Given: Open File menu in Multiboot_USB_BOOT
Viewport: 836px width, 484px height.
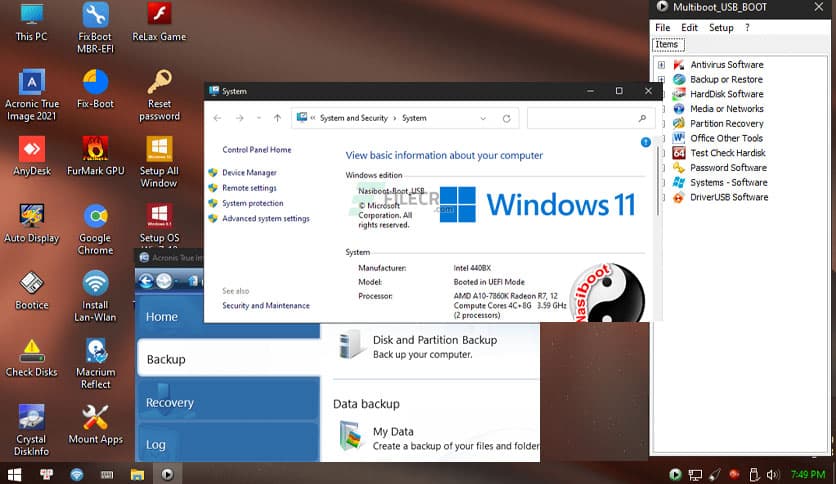Looking at the screenshot, I should tap(663, 28).
